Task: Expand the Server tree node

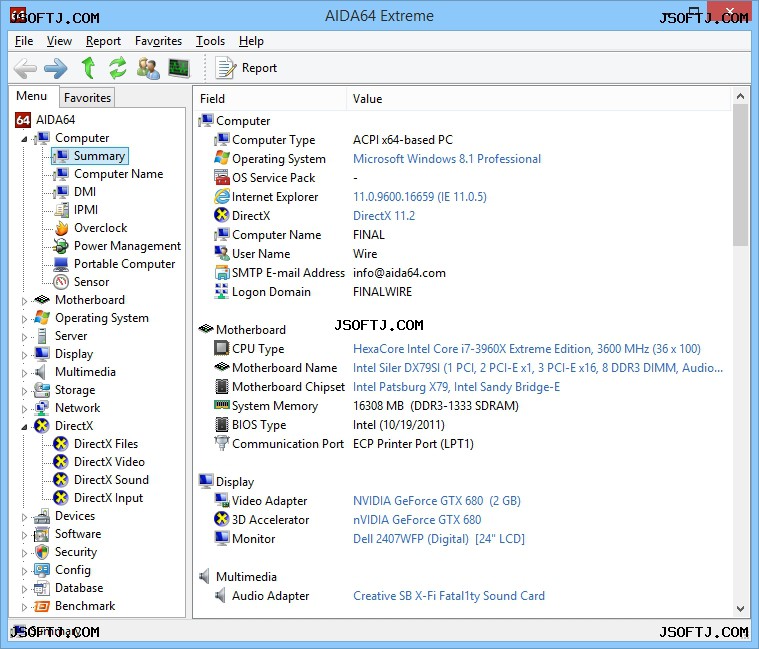Action: tap(24, 337)
